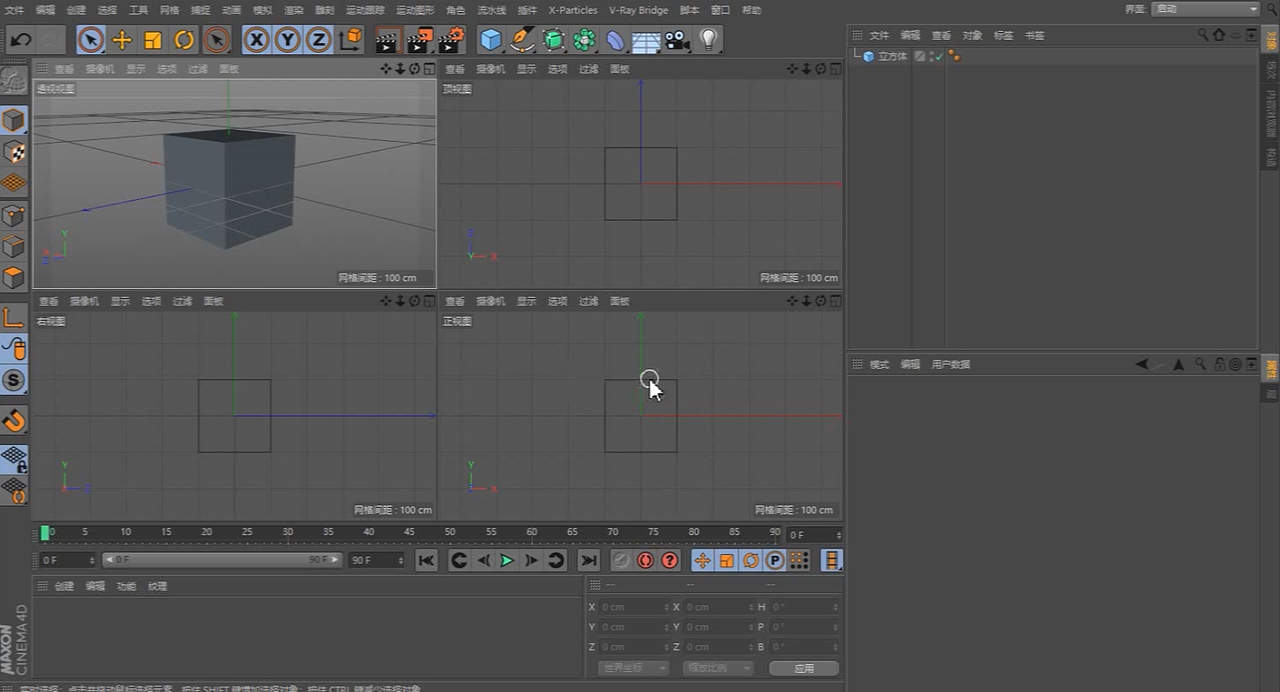The width and height of the screenshot is (1280, 692).
Task: Click the Viewport Solo S icon
Action: tap(13, 380)
